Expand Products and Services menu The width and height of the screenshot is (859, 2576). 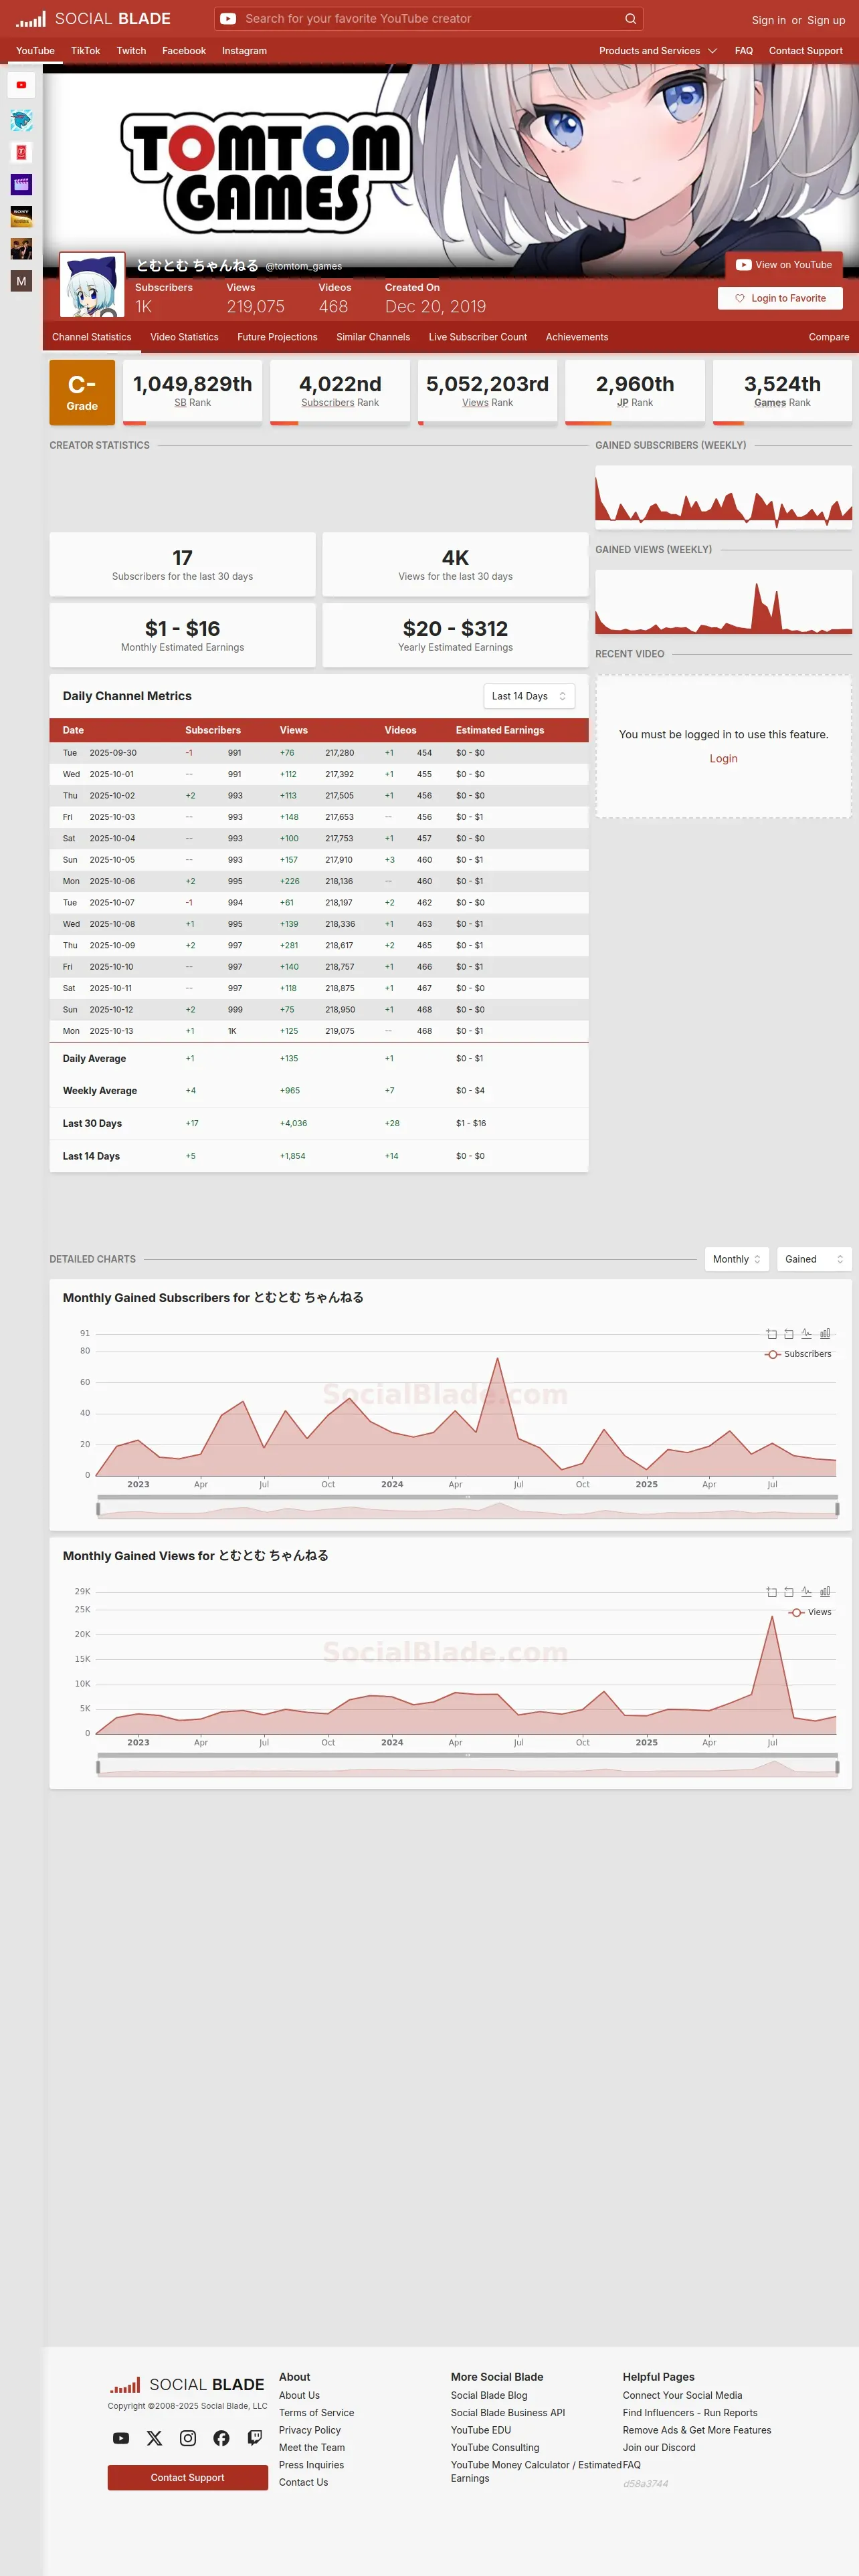click(x=658, y=51)
